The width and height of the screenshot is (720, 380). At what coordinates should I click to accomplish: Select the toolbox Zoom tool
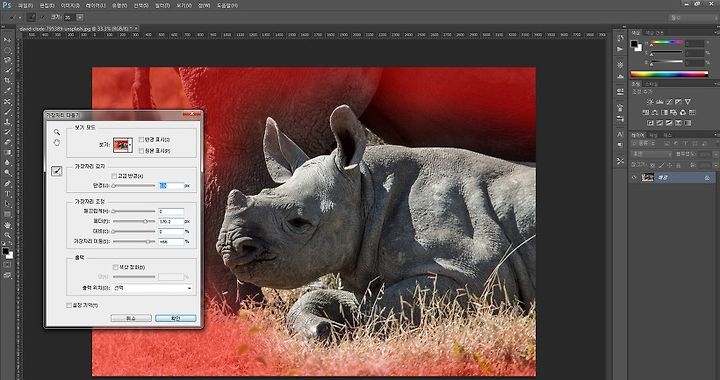[7, 235]
